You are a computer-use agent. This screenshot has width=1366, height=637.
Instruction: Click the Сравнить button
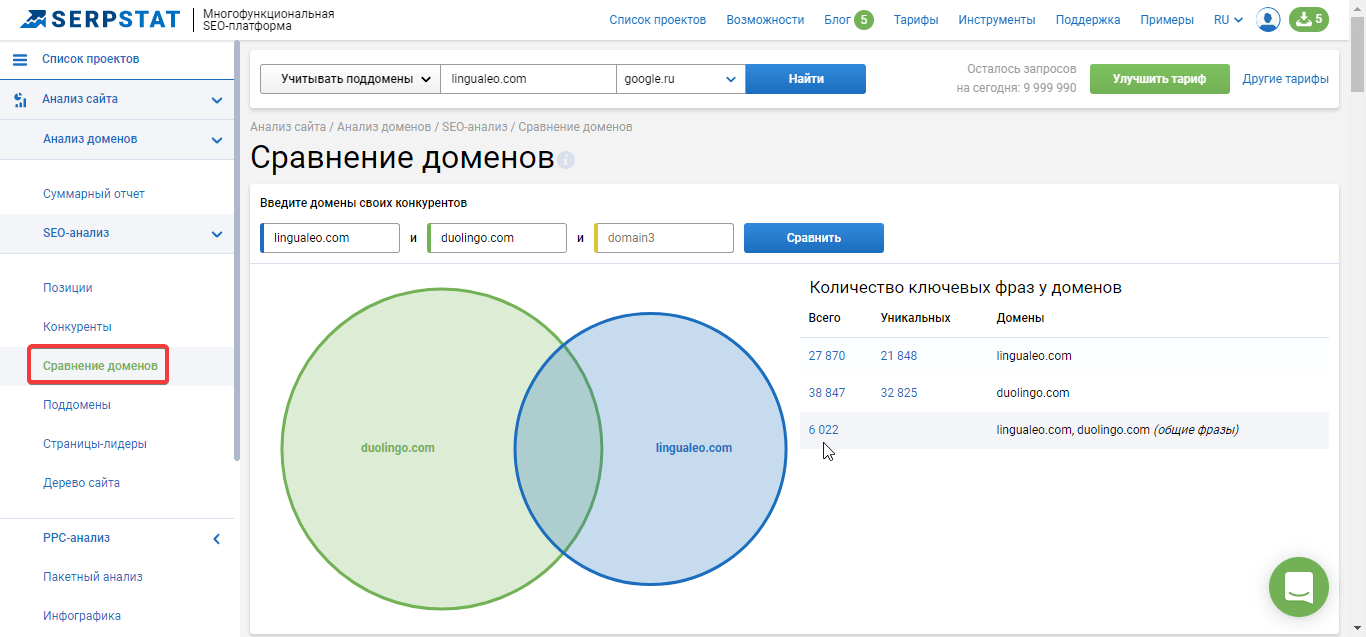(x=814, y=238)
